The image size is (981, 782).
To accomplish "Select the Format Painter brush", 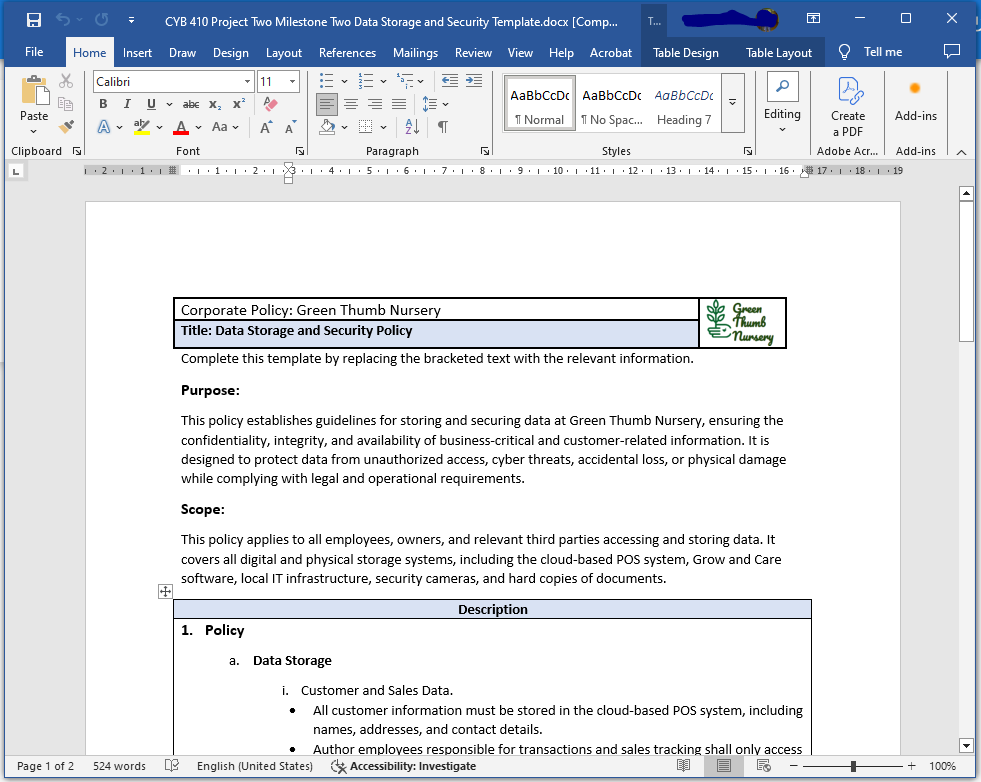I will point(66,127).
